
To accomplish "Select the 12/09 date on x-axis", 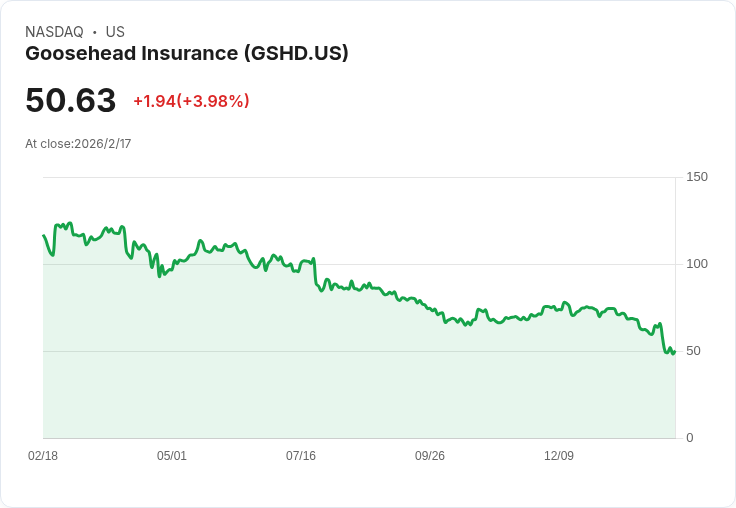I will (x=559, y=456).
